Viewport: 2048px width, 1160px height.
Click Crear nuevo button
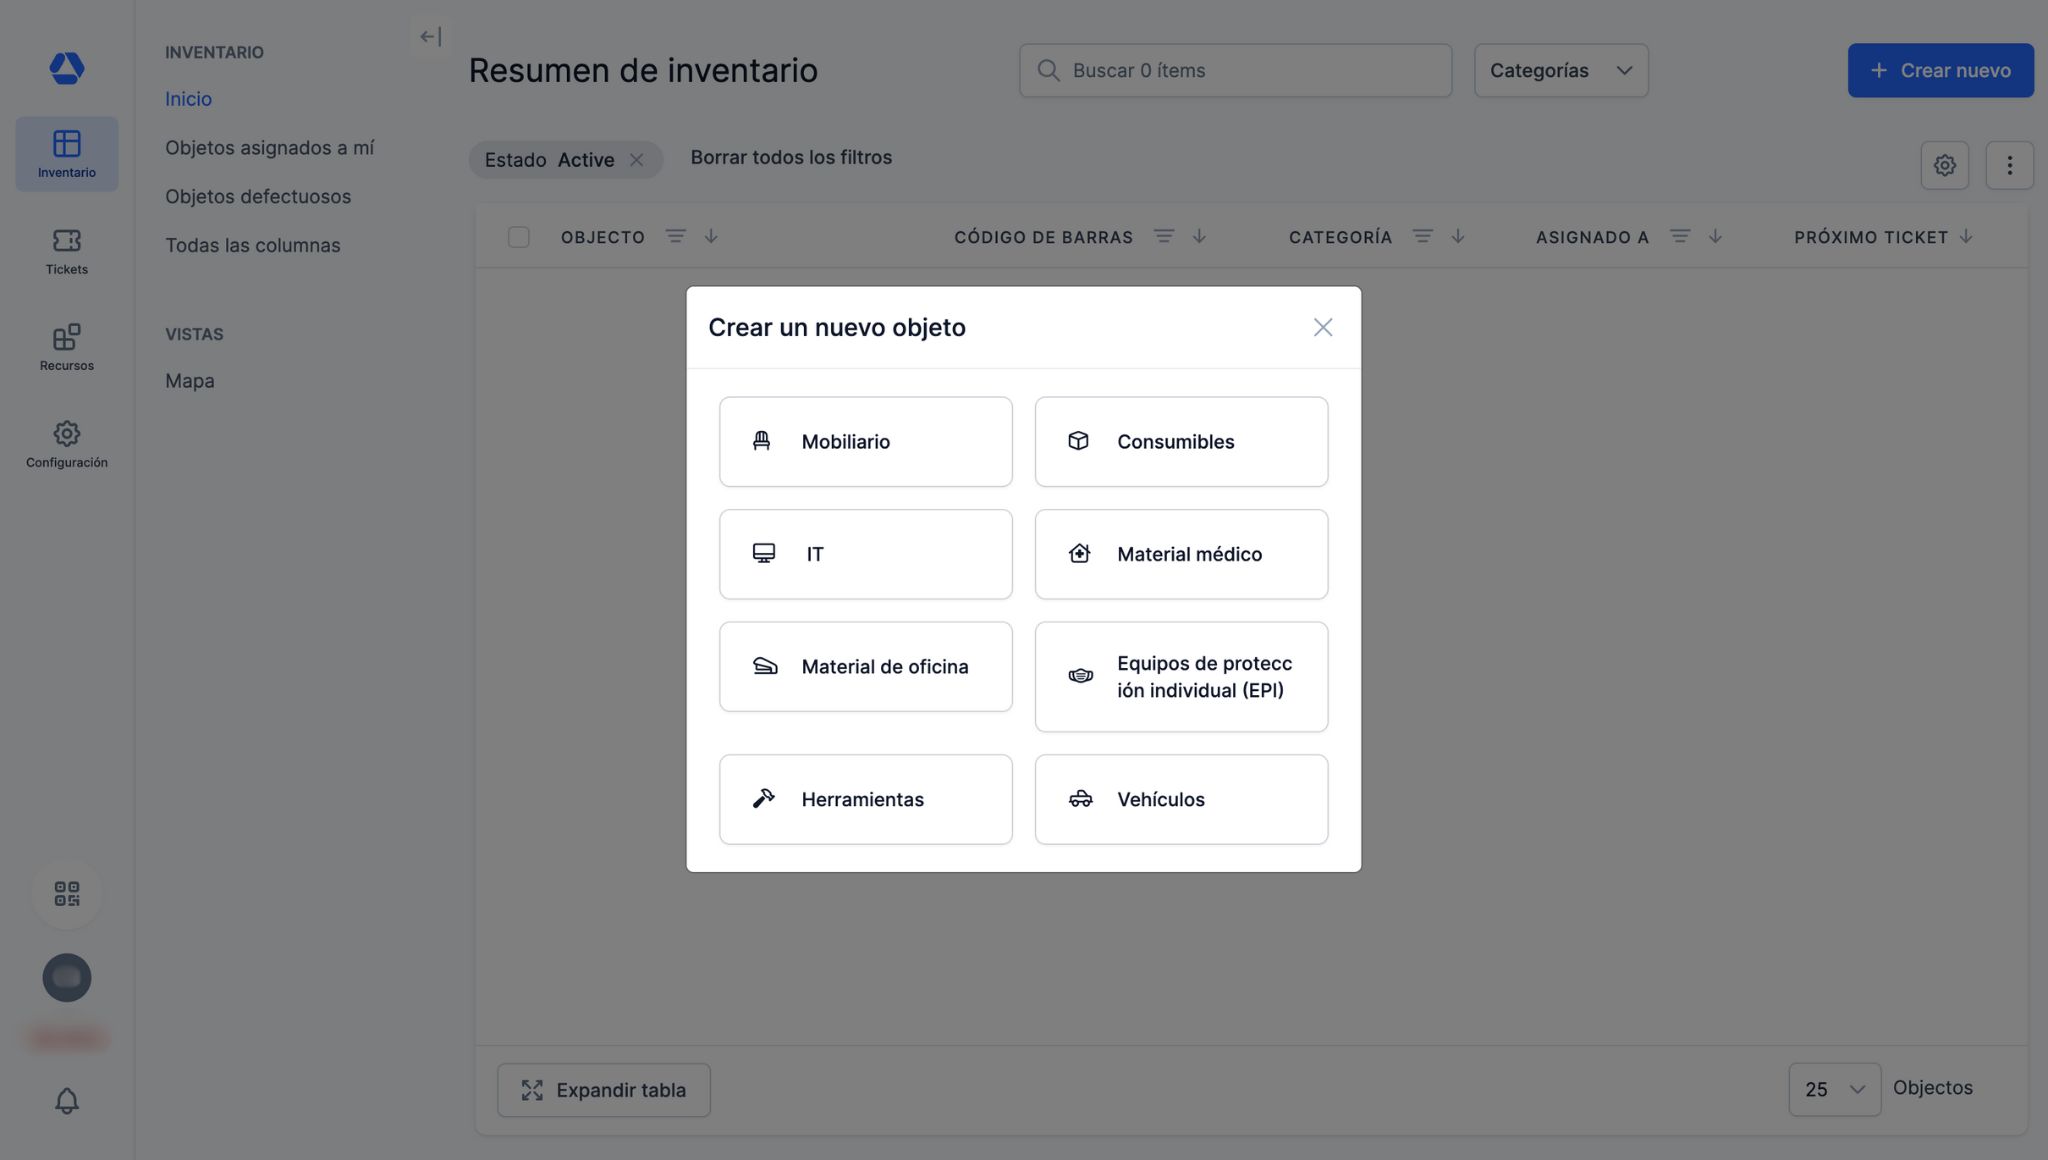tap(1940, 70)
